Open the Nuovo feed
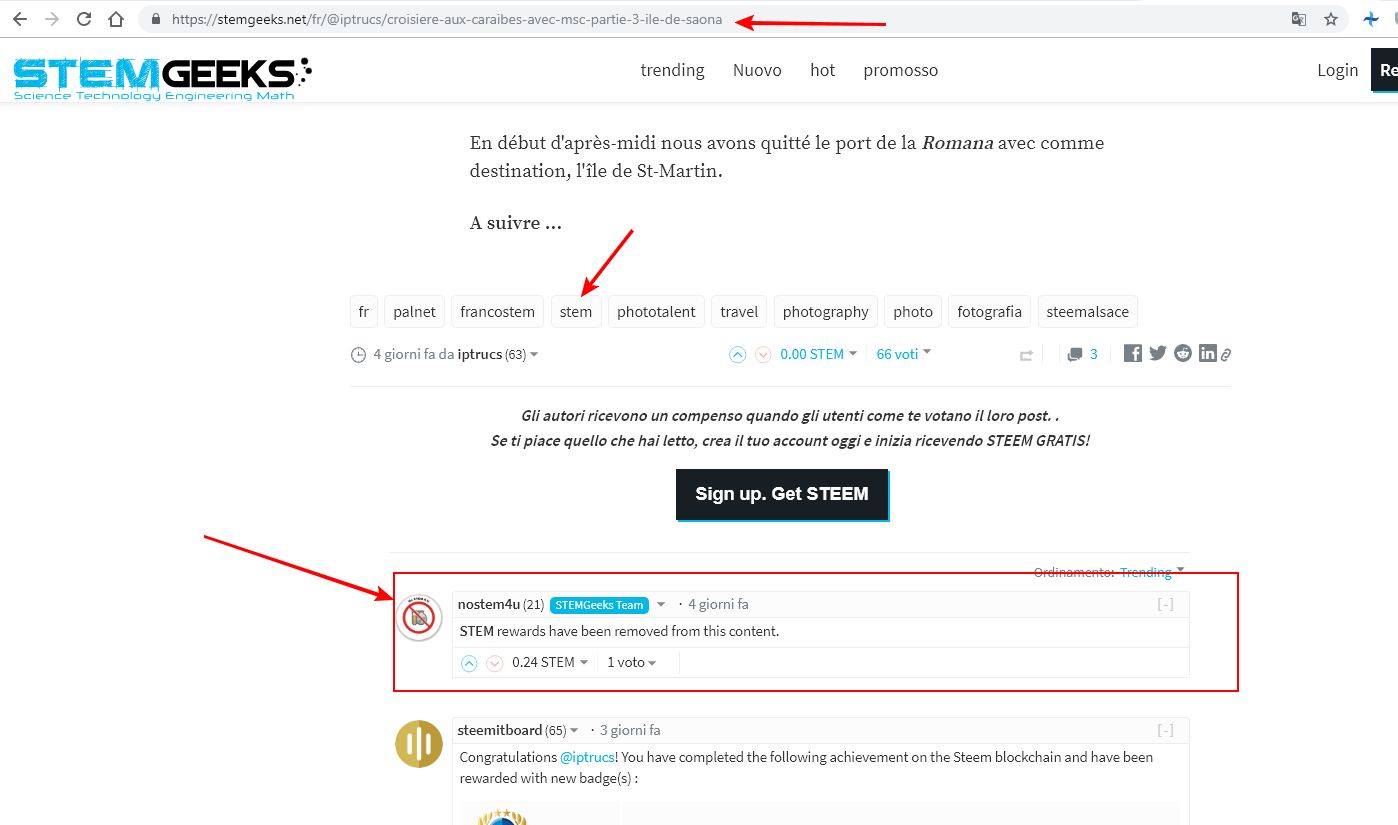The image size is (1398, 825). tap(757, 70)
